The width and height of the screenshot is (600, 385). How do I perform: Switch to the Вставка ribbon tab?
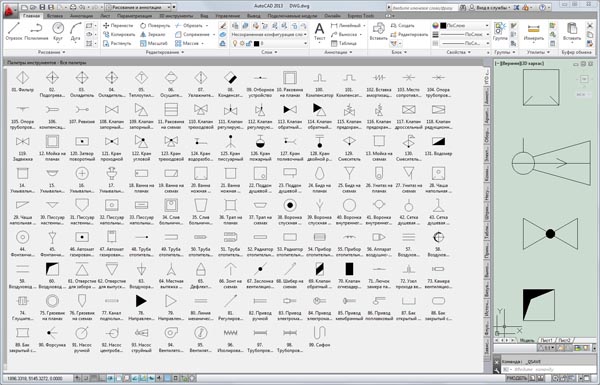click(x=55, y=16)
